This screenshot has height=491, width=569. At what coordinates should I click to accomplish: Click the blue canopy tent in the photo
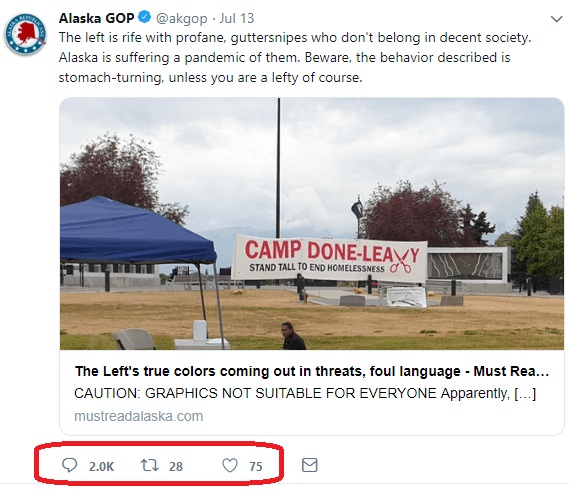[x=138, y=232]
